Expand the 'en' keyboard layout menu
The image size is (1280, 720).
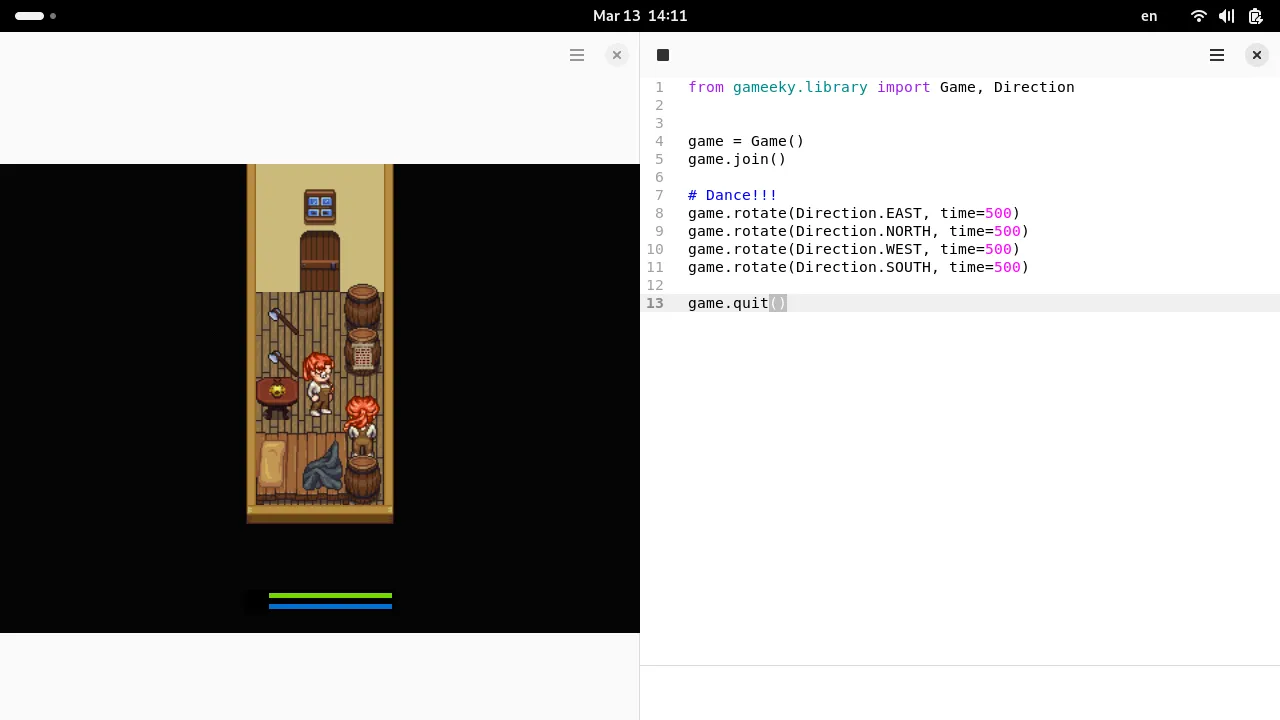(1149, 16)
